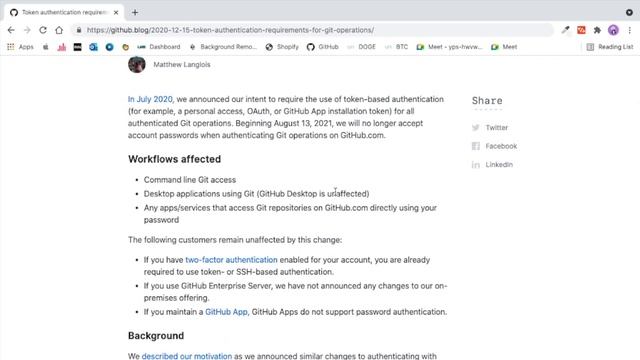This screenshot has width=640, height=360.
Task: Click the LinkedIn share icon
Action: pos(476,164)
